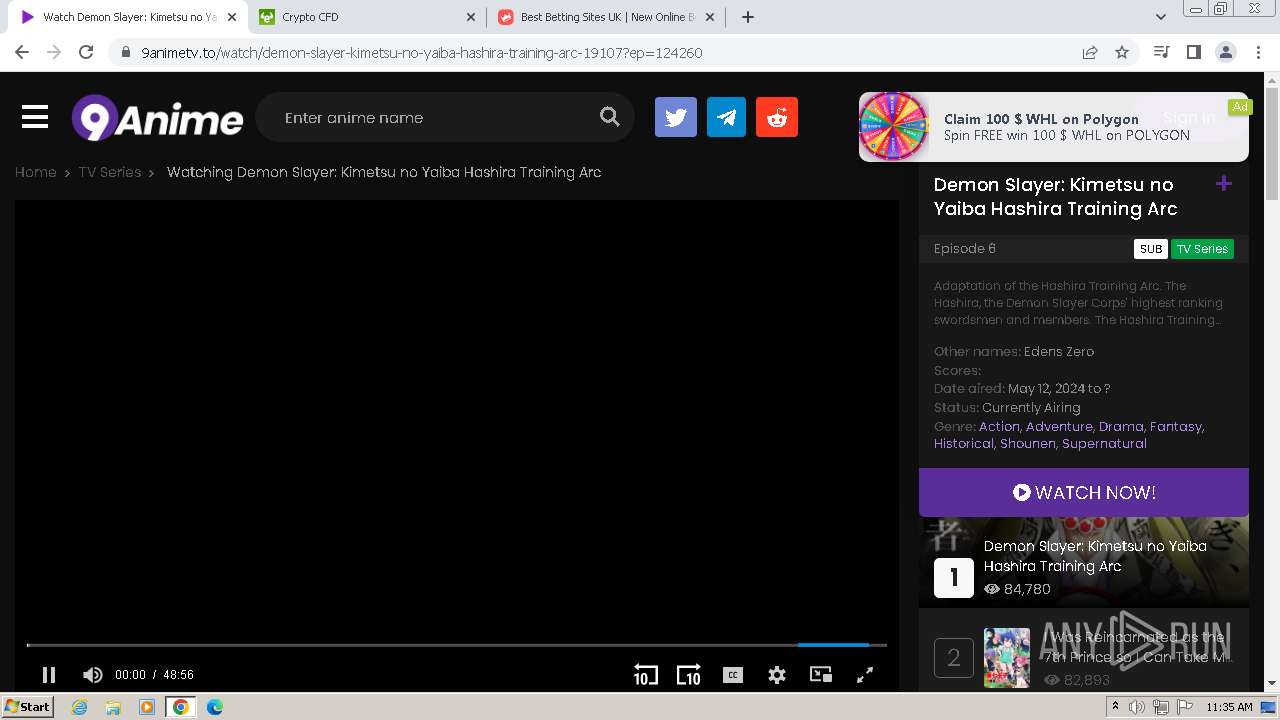The height and width of the screenshot is (720, 1280).
Task: Click the Home breadcrumb link
Action: (x=35, y=172)
